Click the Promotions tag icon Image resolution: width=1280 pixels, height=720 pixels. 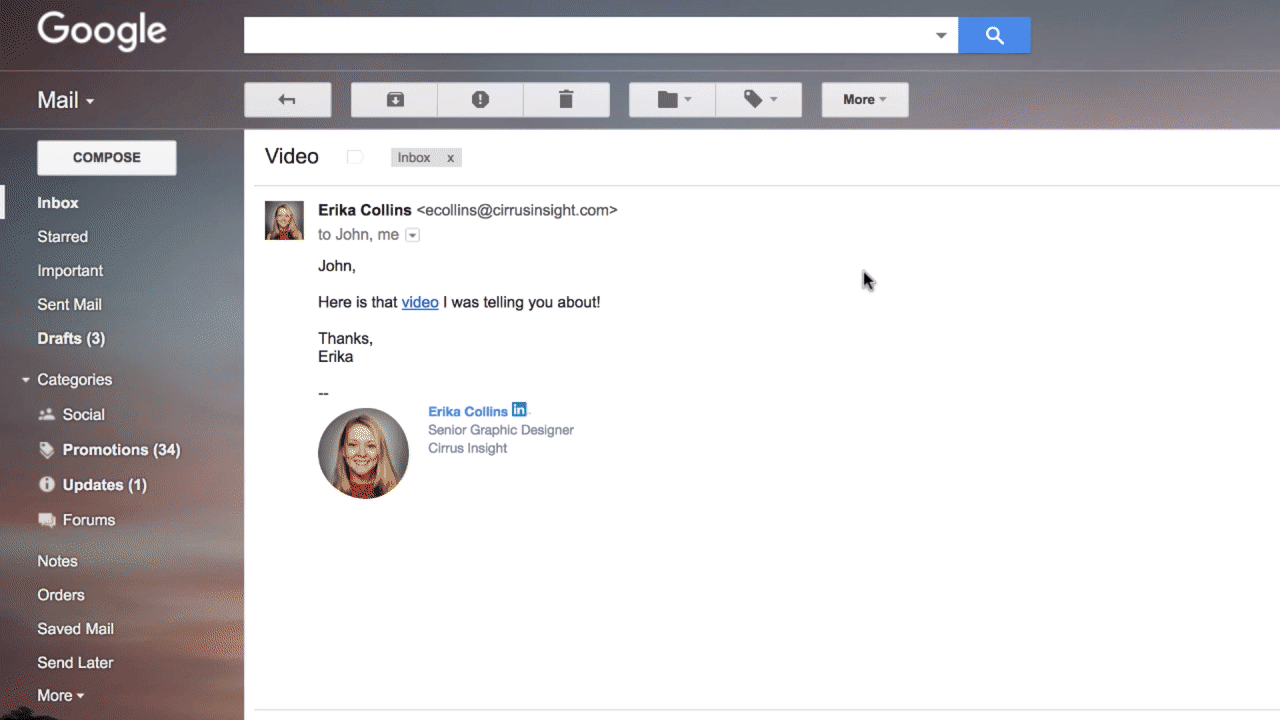(x=46, y=450)
